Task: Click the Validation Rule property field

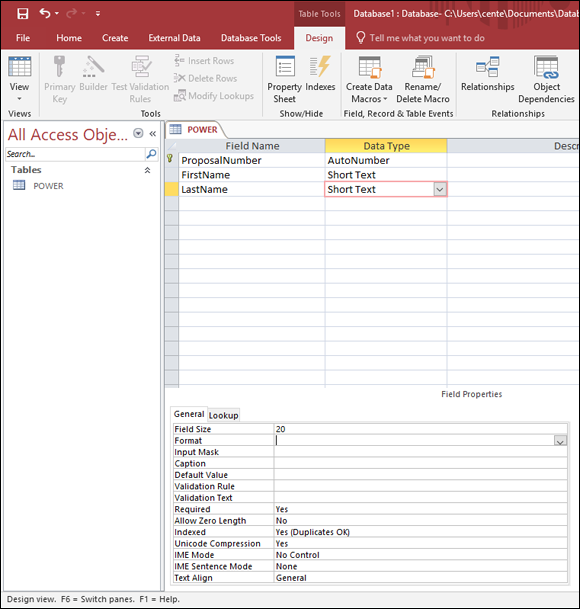Action: pyautogui.click(x=421, y=486)
